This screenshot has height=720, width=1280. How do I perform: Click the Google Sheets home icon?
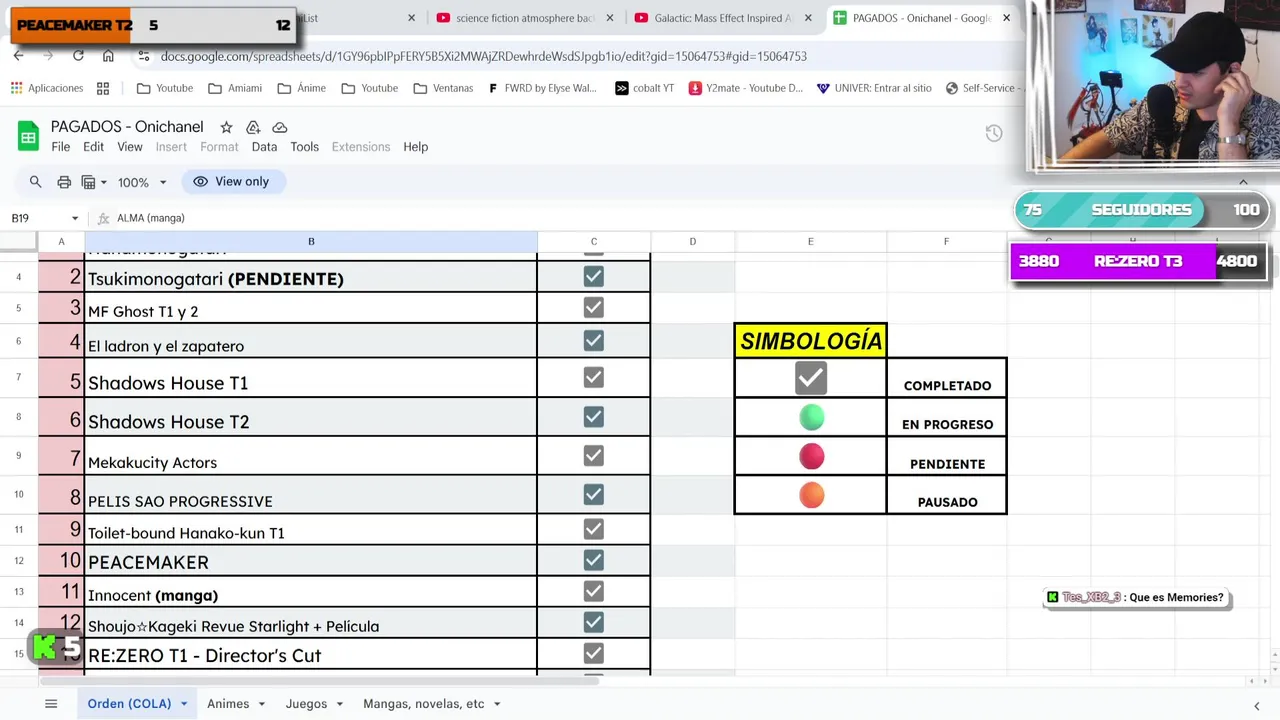pyautogui.click(x=28, y=136)
